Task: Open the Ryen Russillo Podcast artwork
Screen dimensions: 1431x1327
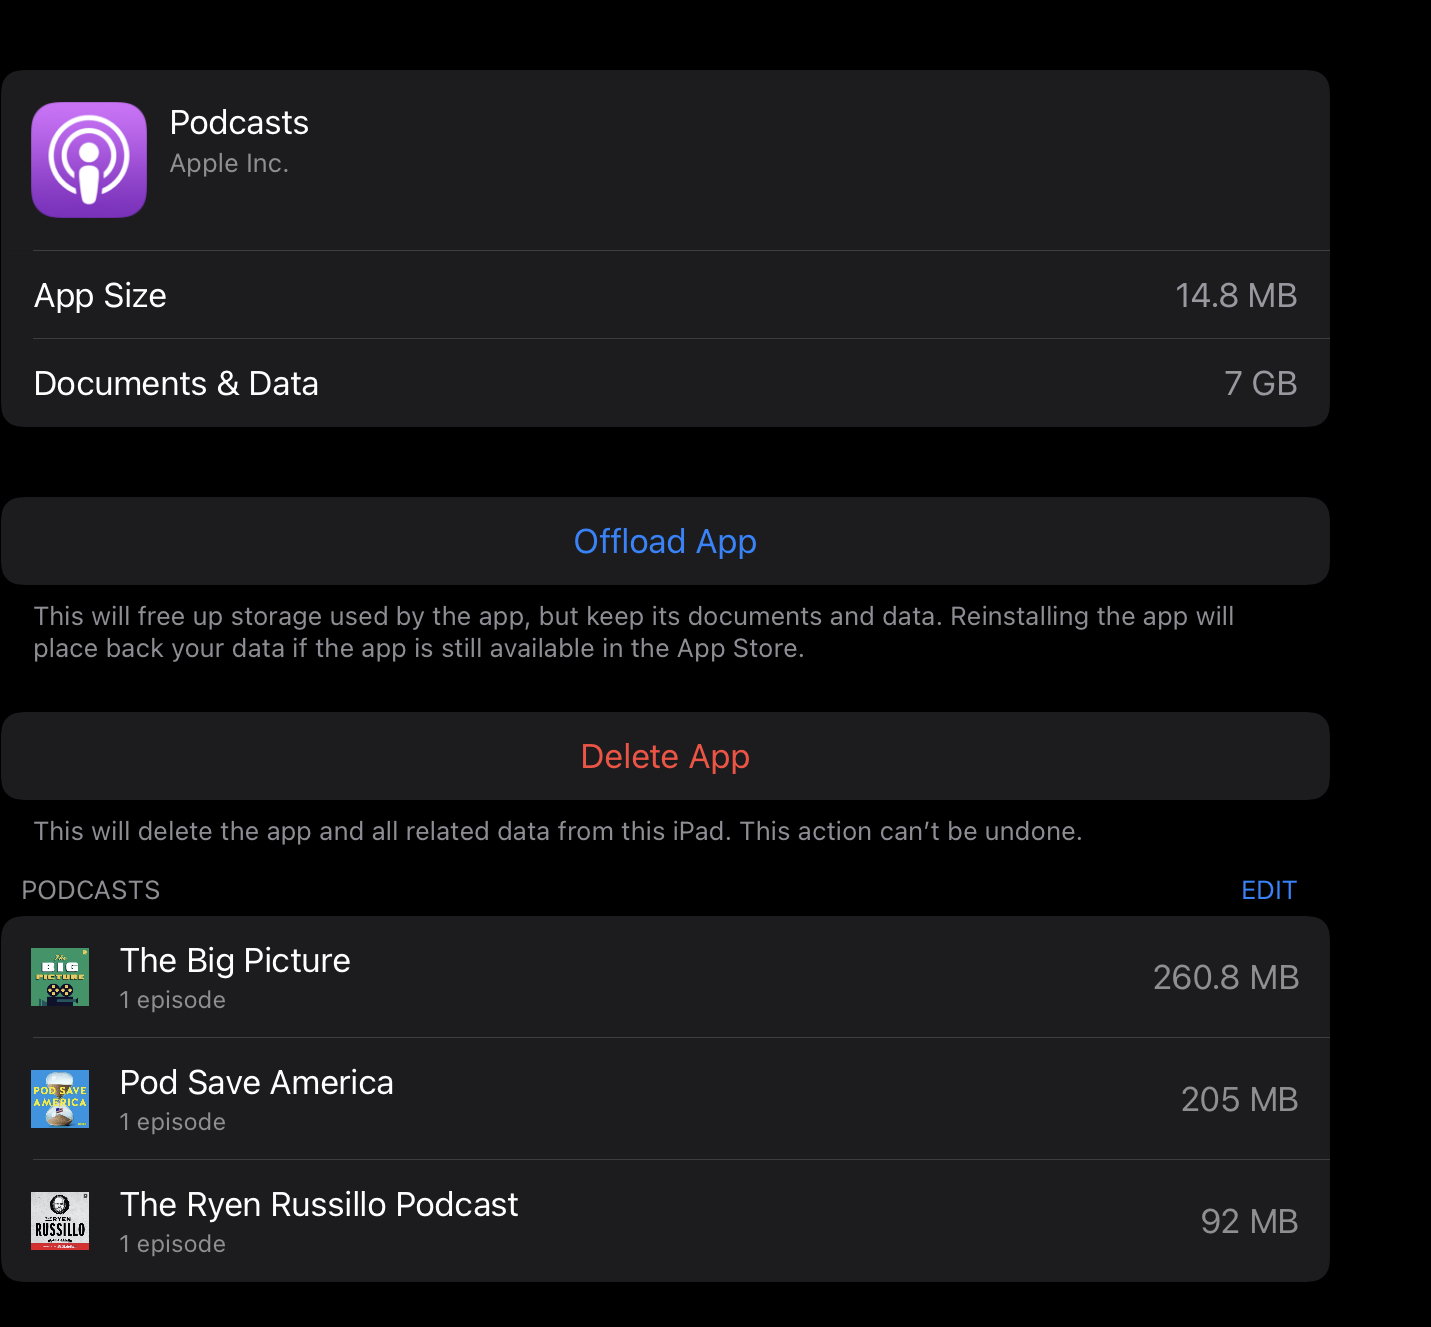Action: coord(60,1221)
